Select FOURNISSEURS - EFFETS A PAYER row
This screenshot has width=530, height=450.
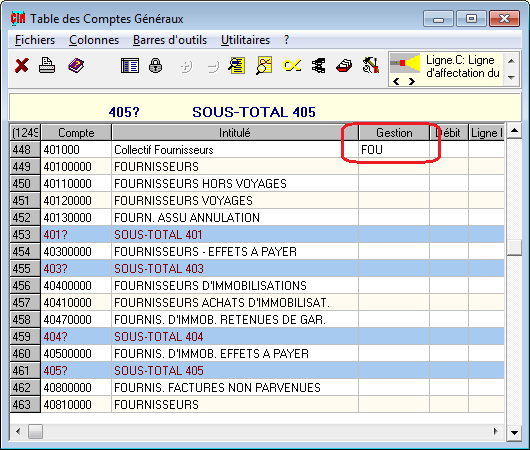click(x=257, y=252)
